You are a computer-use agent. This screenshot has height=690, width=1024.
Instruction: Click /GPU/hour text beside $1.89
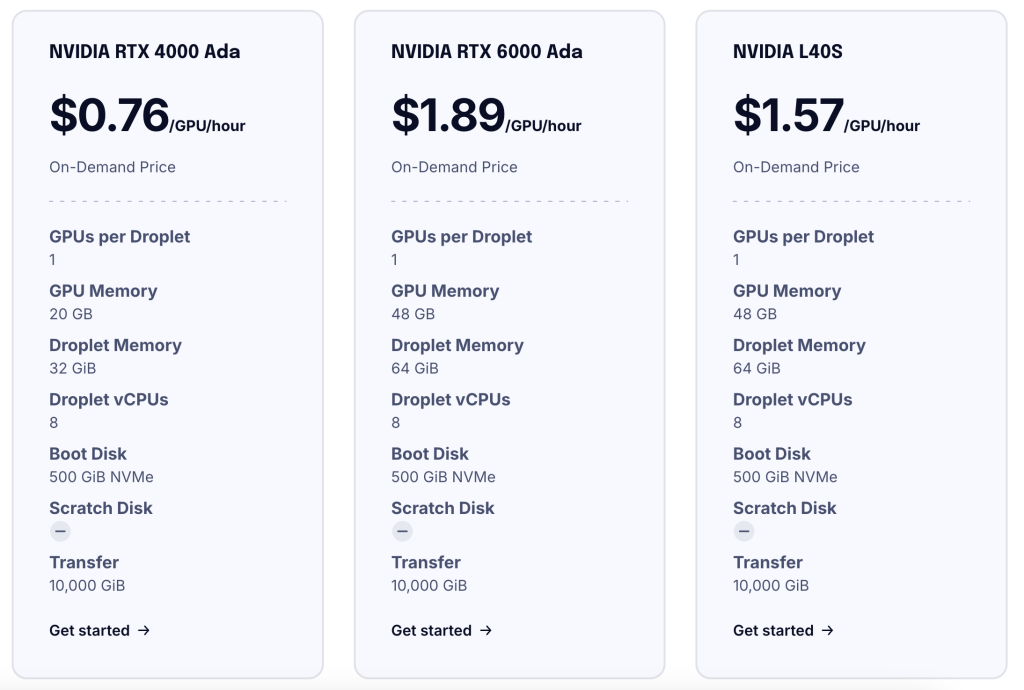pyautogui.click(x=543, y=126)
